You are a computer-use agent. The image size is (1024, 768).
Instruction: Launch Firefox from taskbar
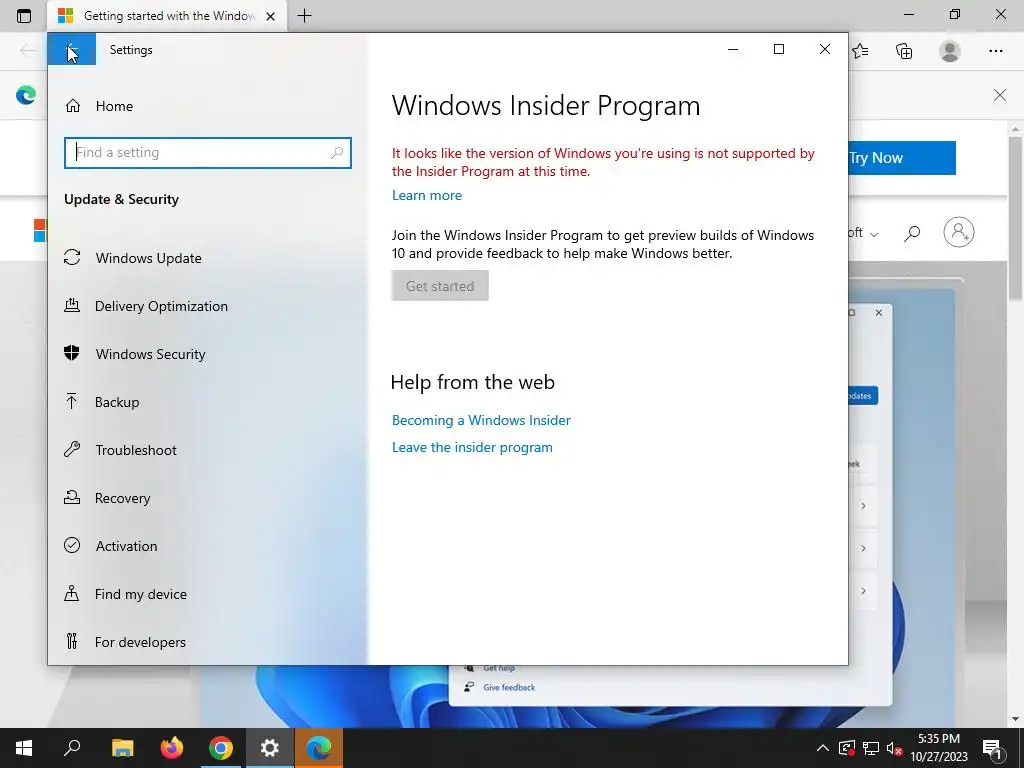[x=172, y=748]
